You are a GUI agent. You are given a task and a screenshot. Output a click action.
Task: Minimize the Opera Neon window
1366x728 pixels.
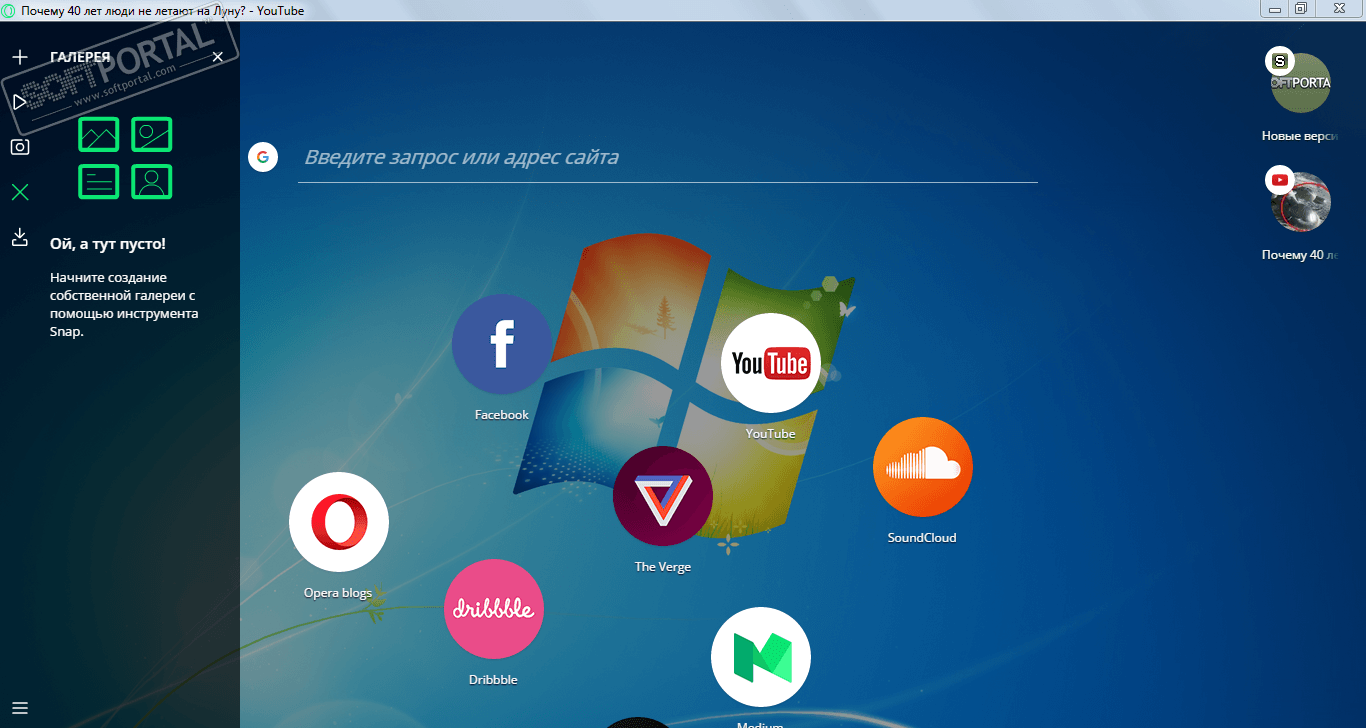coord(1274,8)
